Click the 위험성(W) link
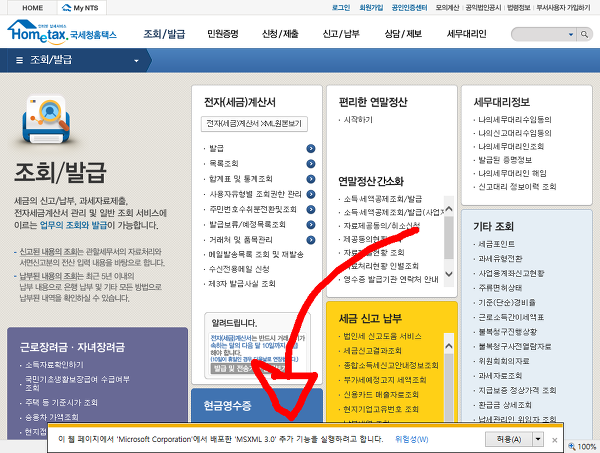The image size is (600, 453). tap(411, 439)
